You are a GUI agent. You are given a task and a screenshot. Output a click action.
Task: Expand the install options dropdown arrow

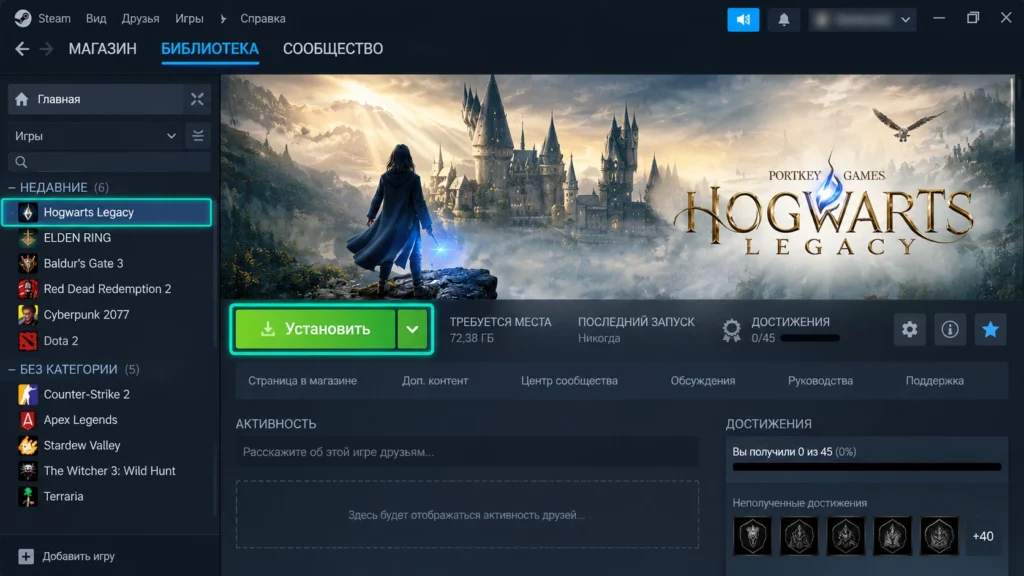tap(412, 329)
